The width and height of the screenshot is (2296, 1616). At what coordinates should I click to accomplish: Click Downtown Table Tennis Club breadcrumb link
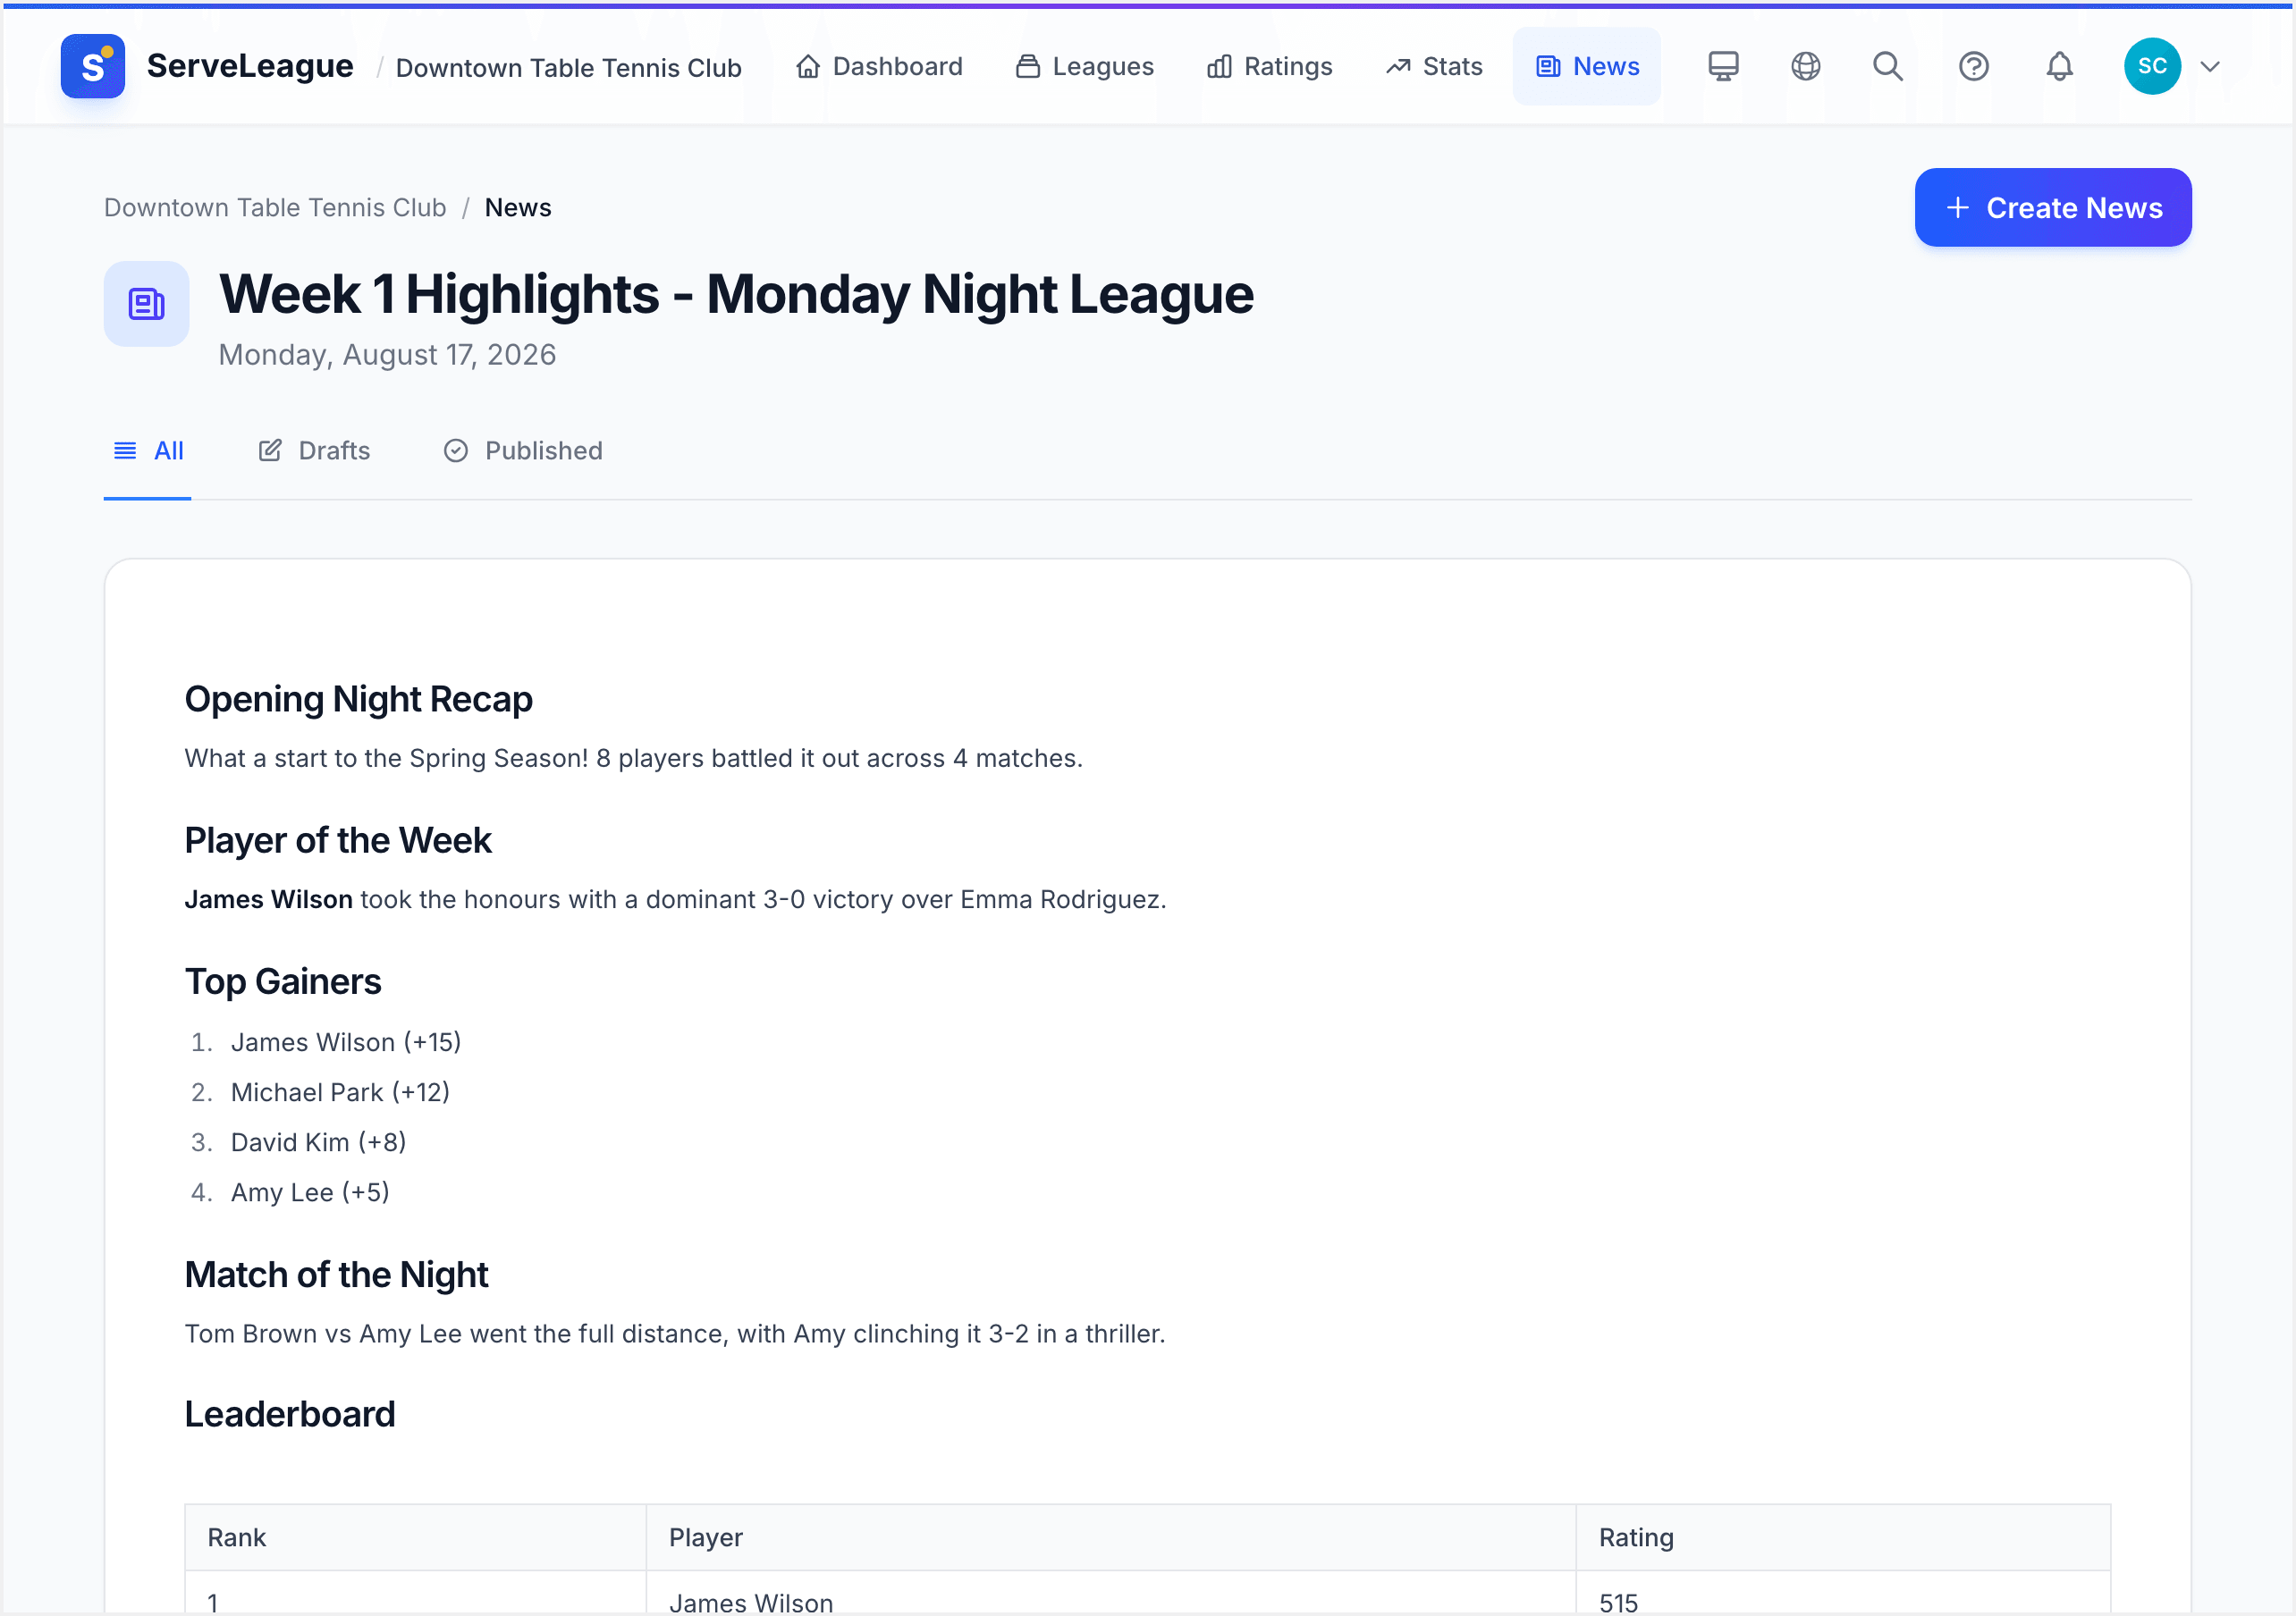pos(275,207)
